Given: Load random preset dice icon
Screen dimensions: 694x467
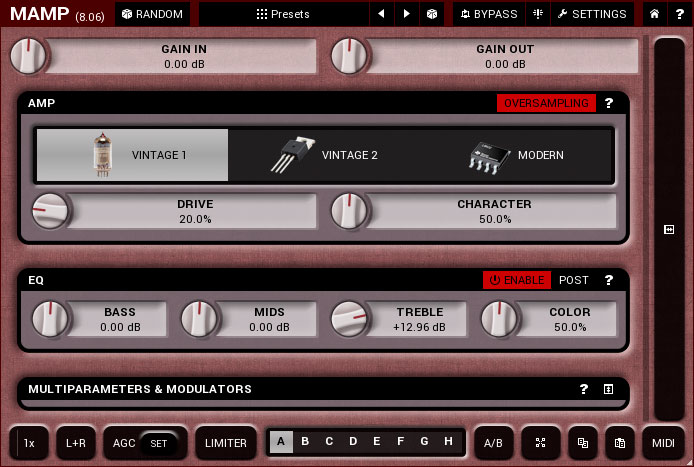Looking at the screenshot, I should [432, 14].
